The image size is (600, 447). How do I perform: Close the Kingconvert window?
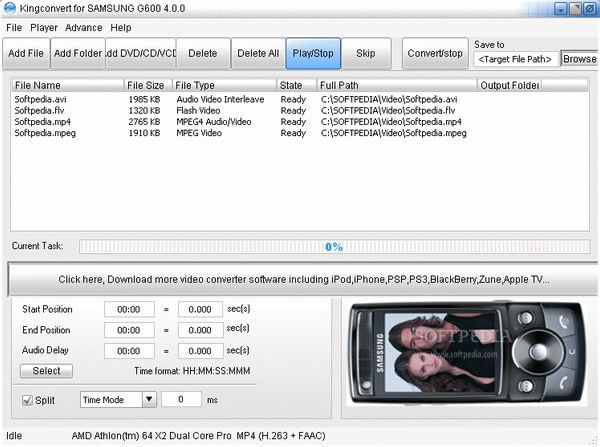tap(590, 8)
